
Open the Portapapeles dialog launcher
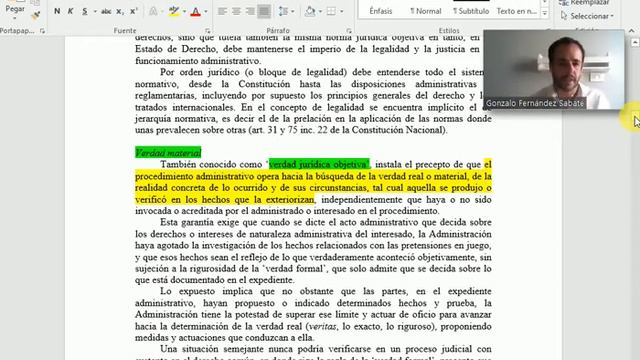pyautogui.click(x=42, y=31)
